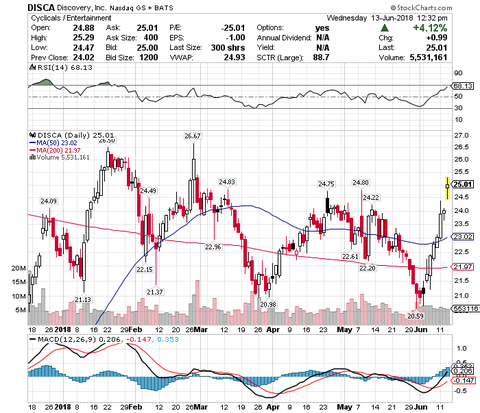This screenshot has width=480, height=413.
Task: Click the 22.15 low price annotation
Action: [144, 269]
